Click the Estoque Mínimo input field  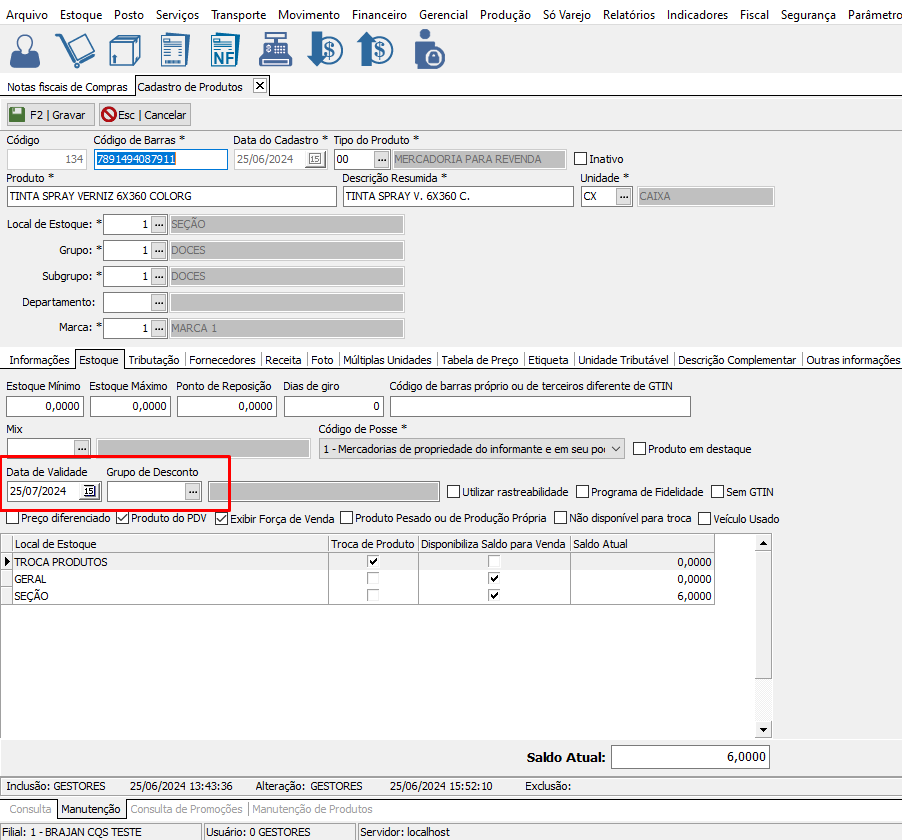pyautogui.click(x=45, y=406)
